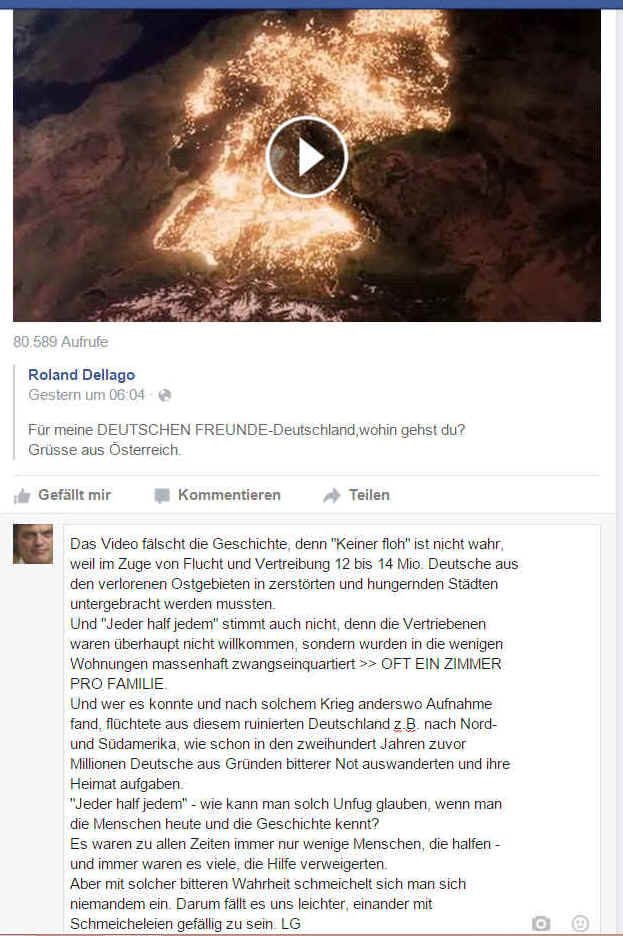This screenshot has width=623, height=936.
Task: Open the emoji smiley picker
Action: pyautogui.click(x=580, y=923)
